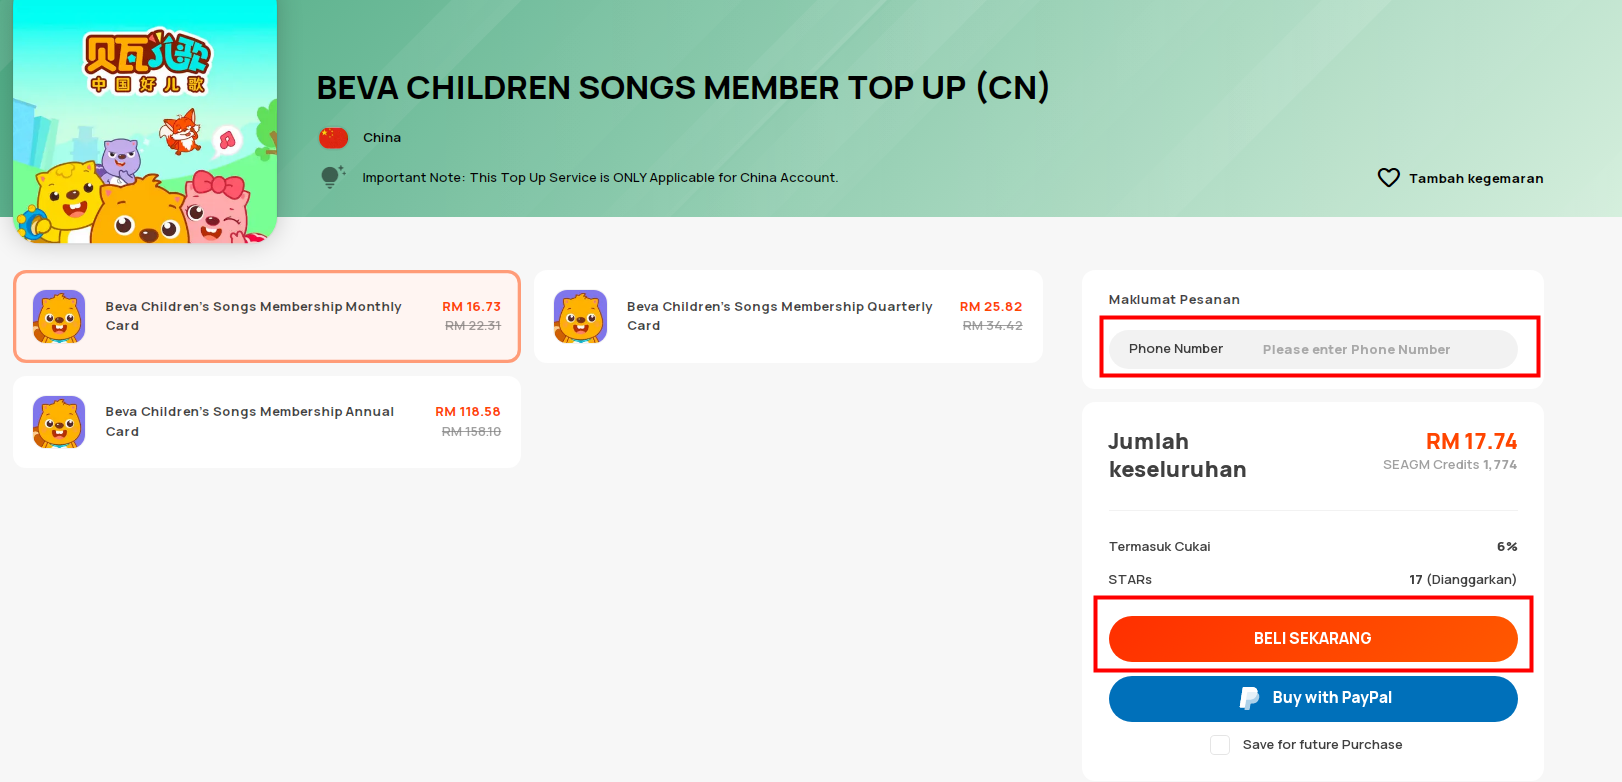Click the Monthly Card beaver icon
This screenshot has width=1622, height=782.
pos(59,317)
